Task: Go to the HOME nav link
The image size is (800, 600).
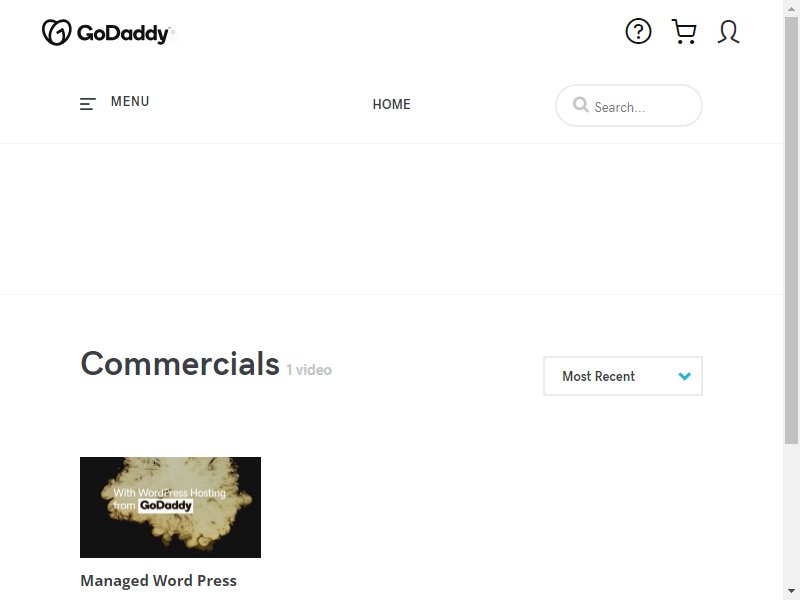Action: tap(391, 104)
